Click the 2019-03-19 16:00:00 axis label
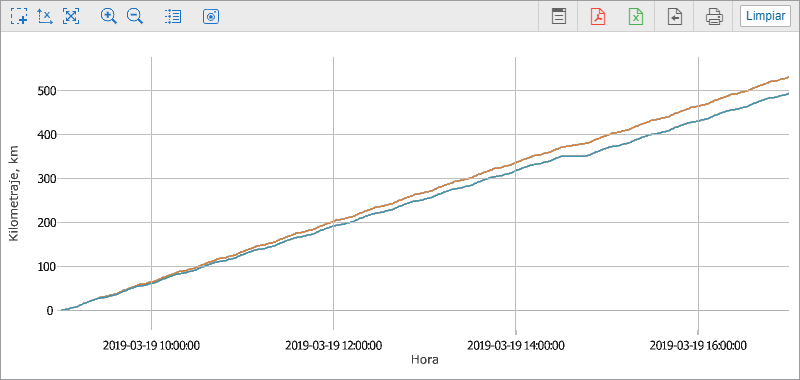This screenshot has width=800, height=380. (x=698, y=346)
